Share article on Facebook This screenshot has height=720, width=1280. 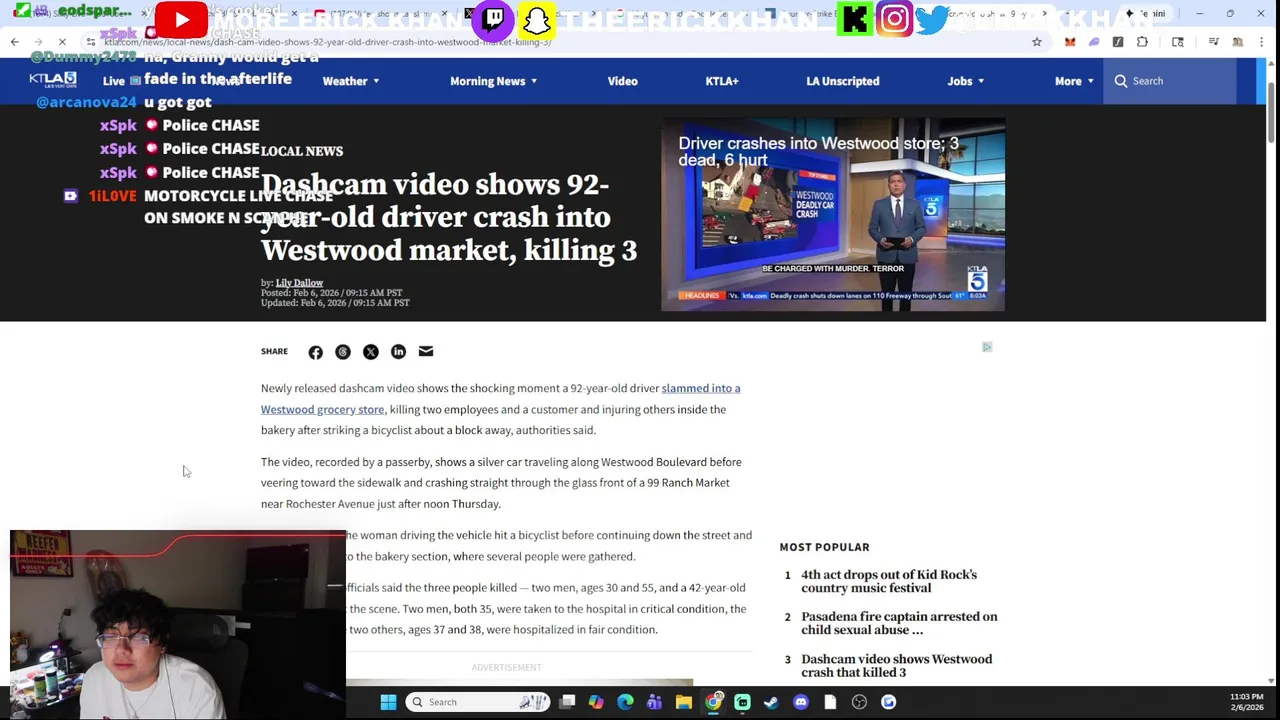tap(315, 352)
